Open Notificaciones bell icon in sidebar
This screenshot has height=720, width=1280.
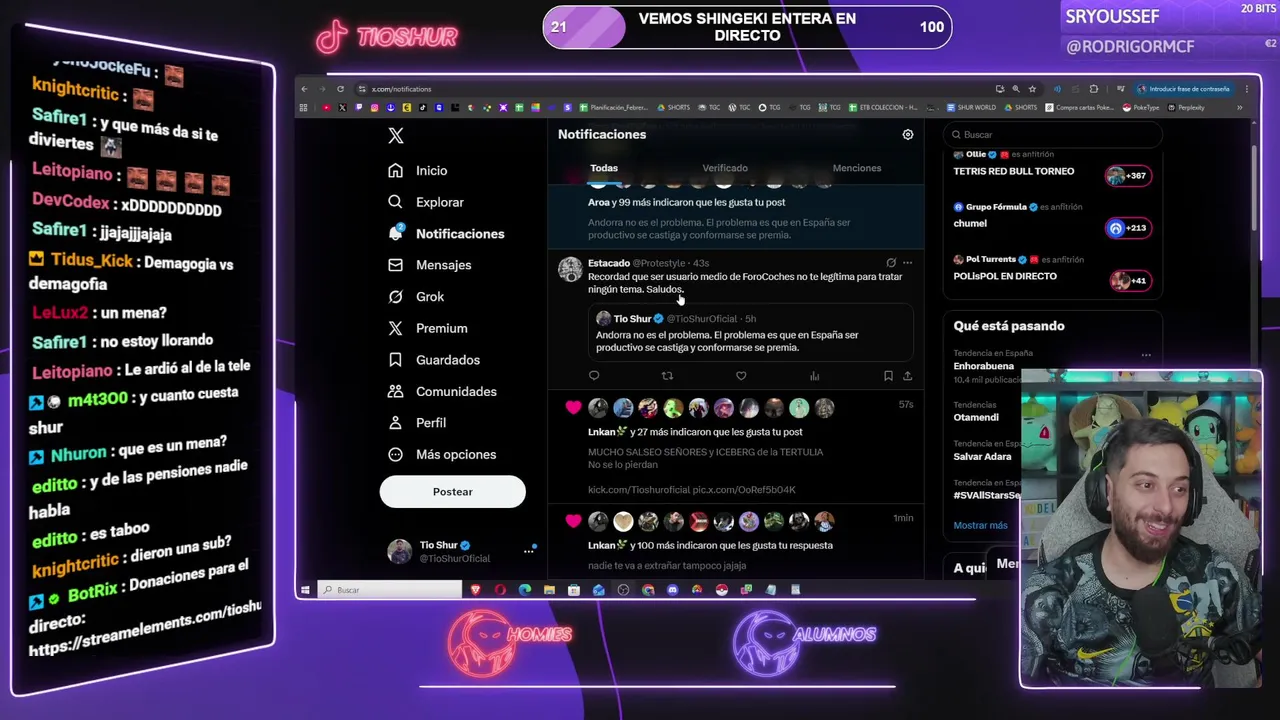tap(396, 233)
